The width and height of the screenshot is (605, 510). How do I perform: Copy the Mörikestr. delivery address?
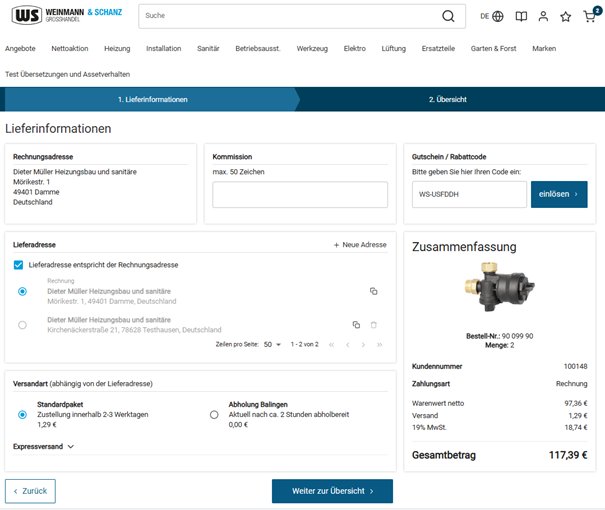(x=374, y=291)
